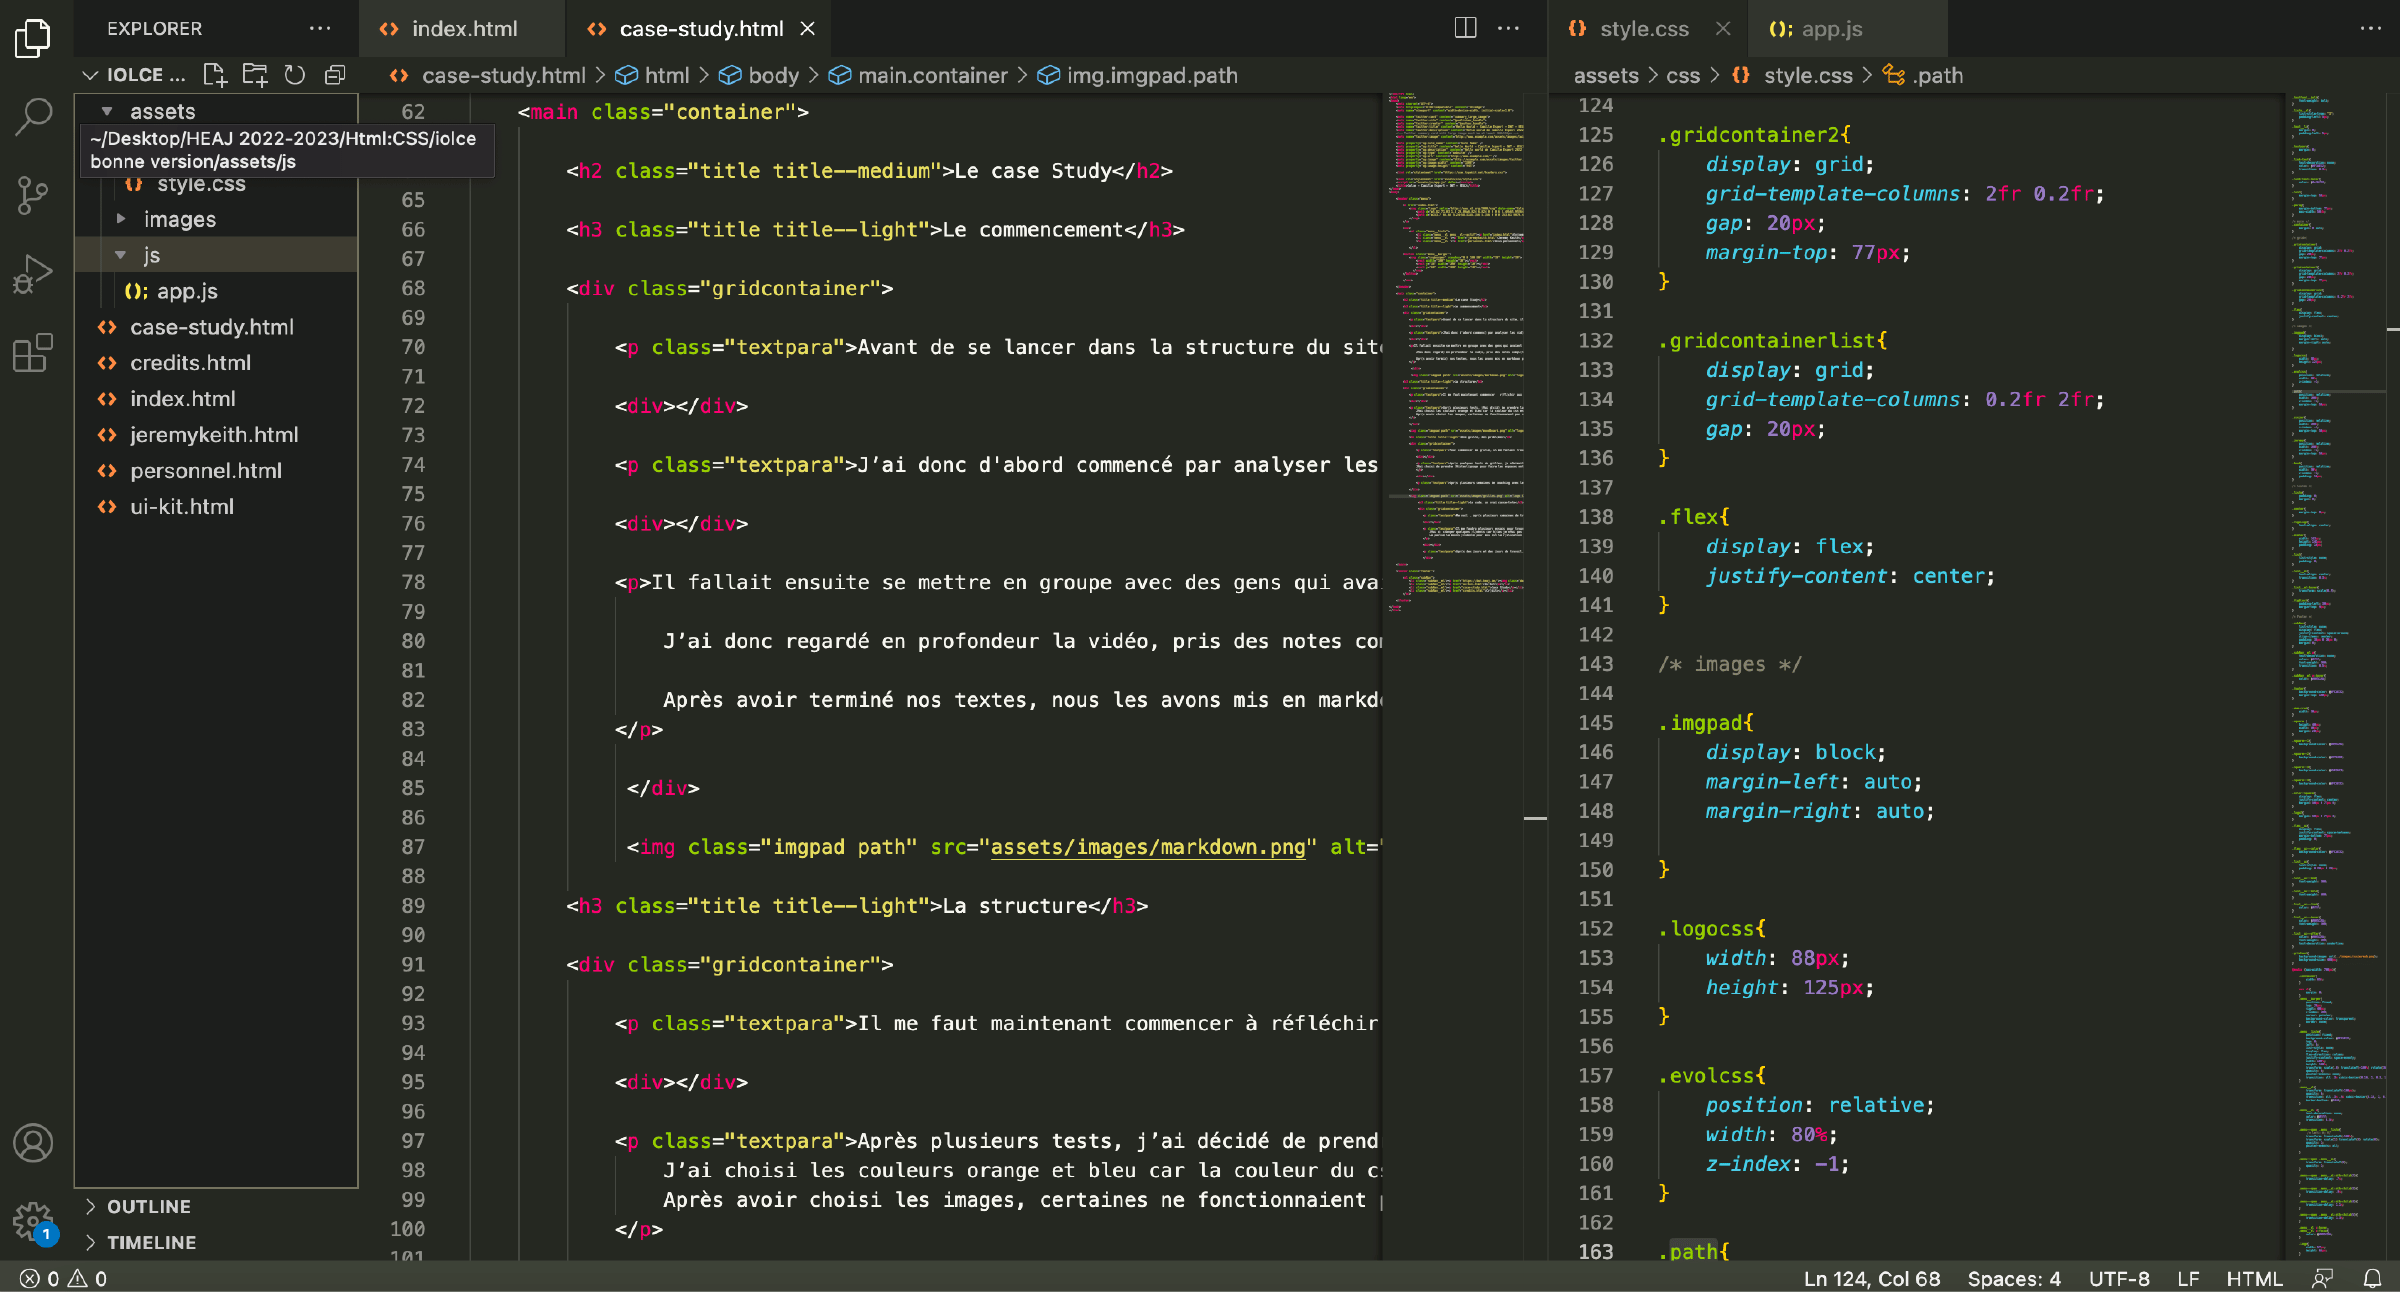Open more actions for left editor group
The width and height of the screenshot is (2400, 1292).
(1509, 29)
